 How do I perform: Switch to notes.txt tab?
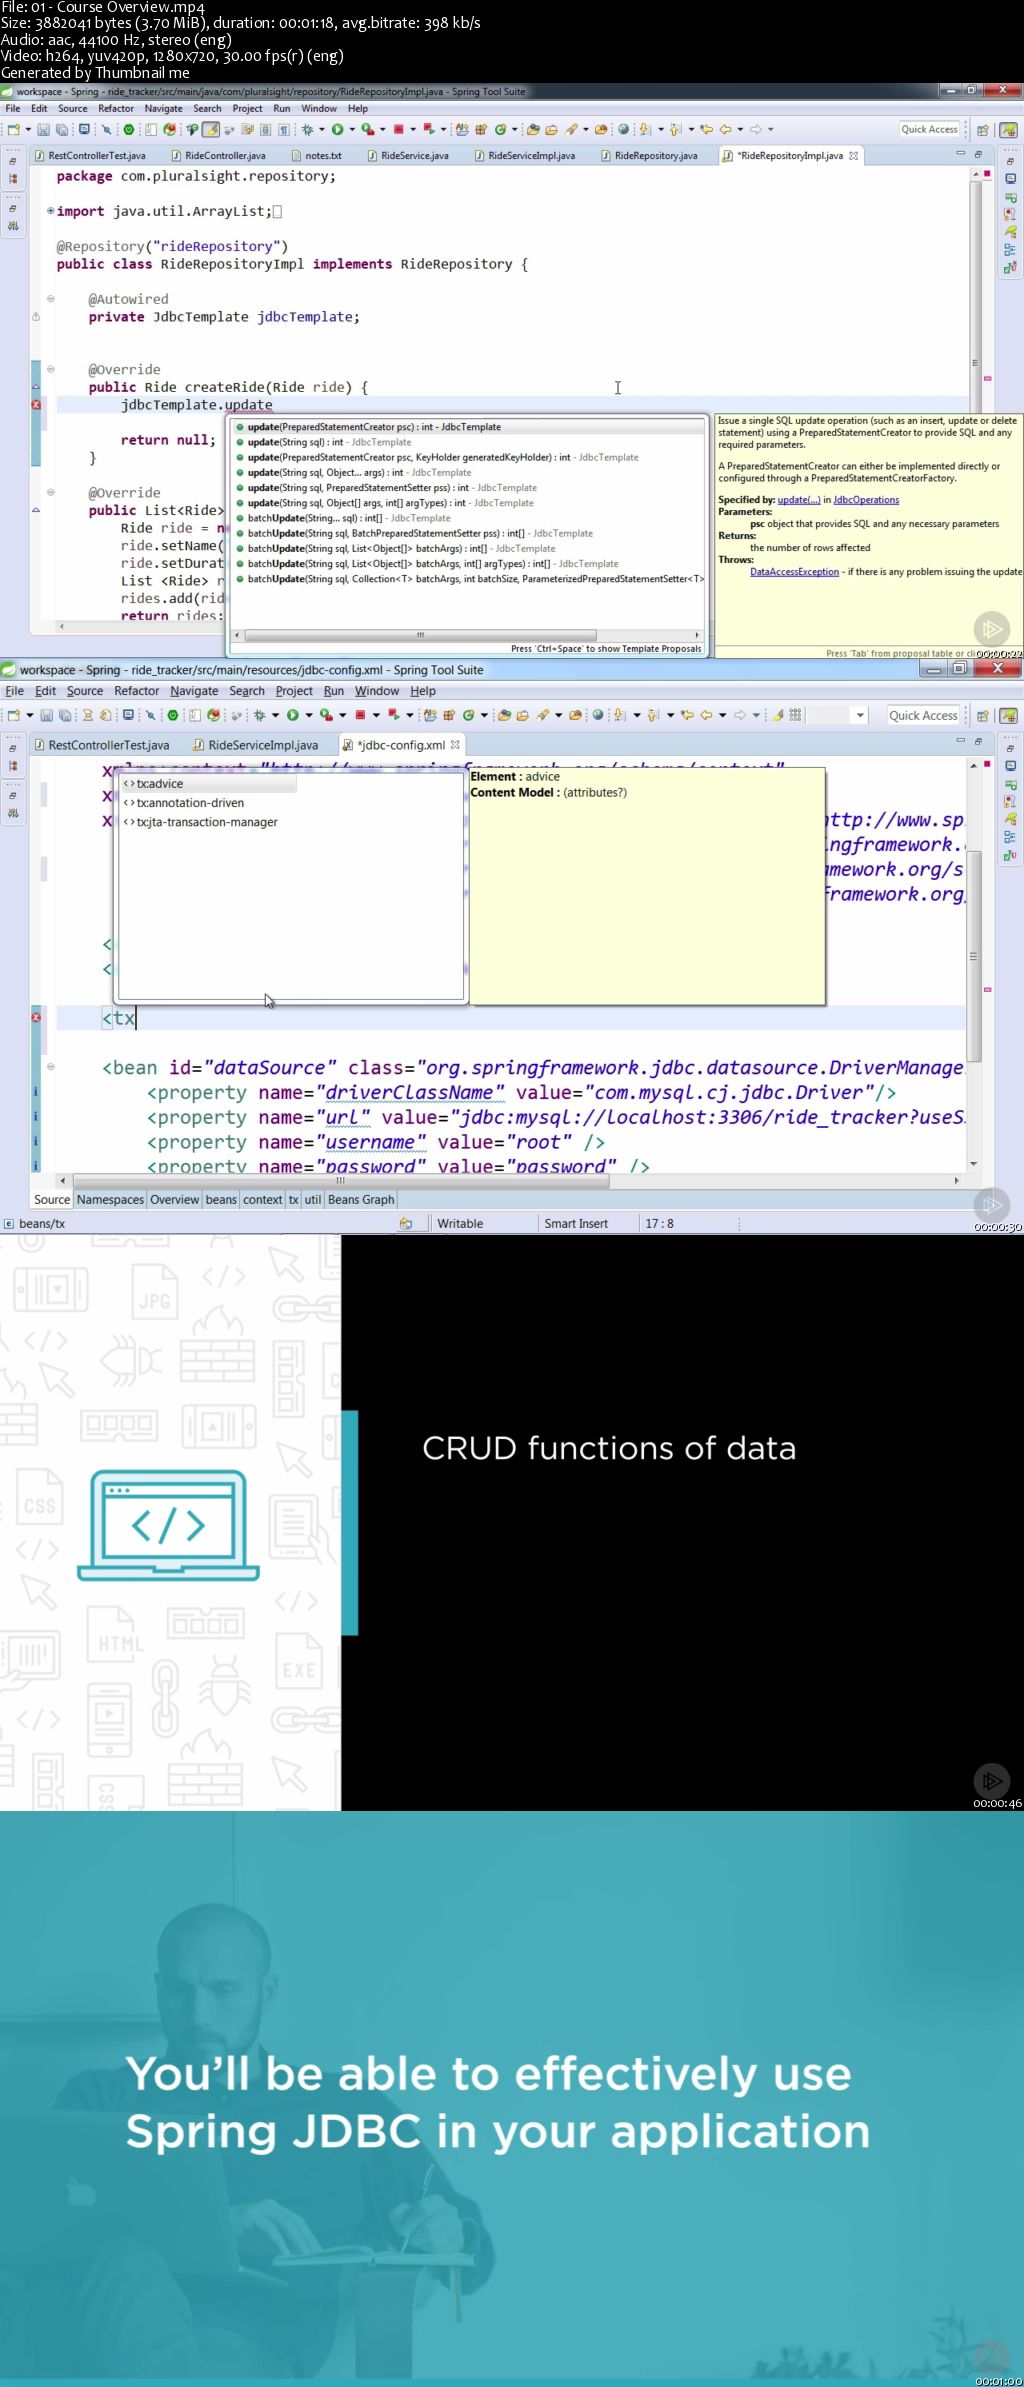click(316, 156)
